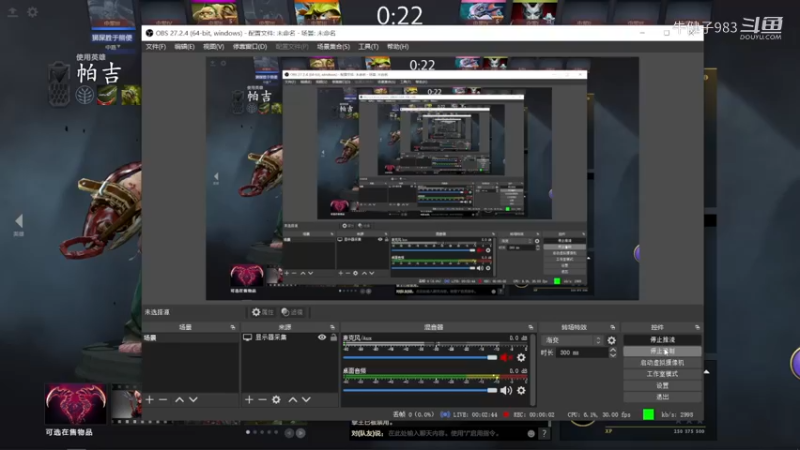Open transition properties gear icon
The height and width of the screenshot is (450, 800).
[611, 340]
